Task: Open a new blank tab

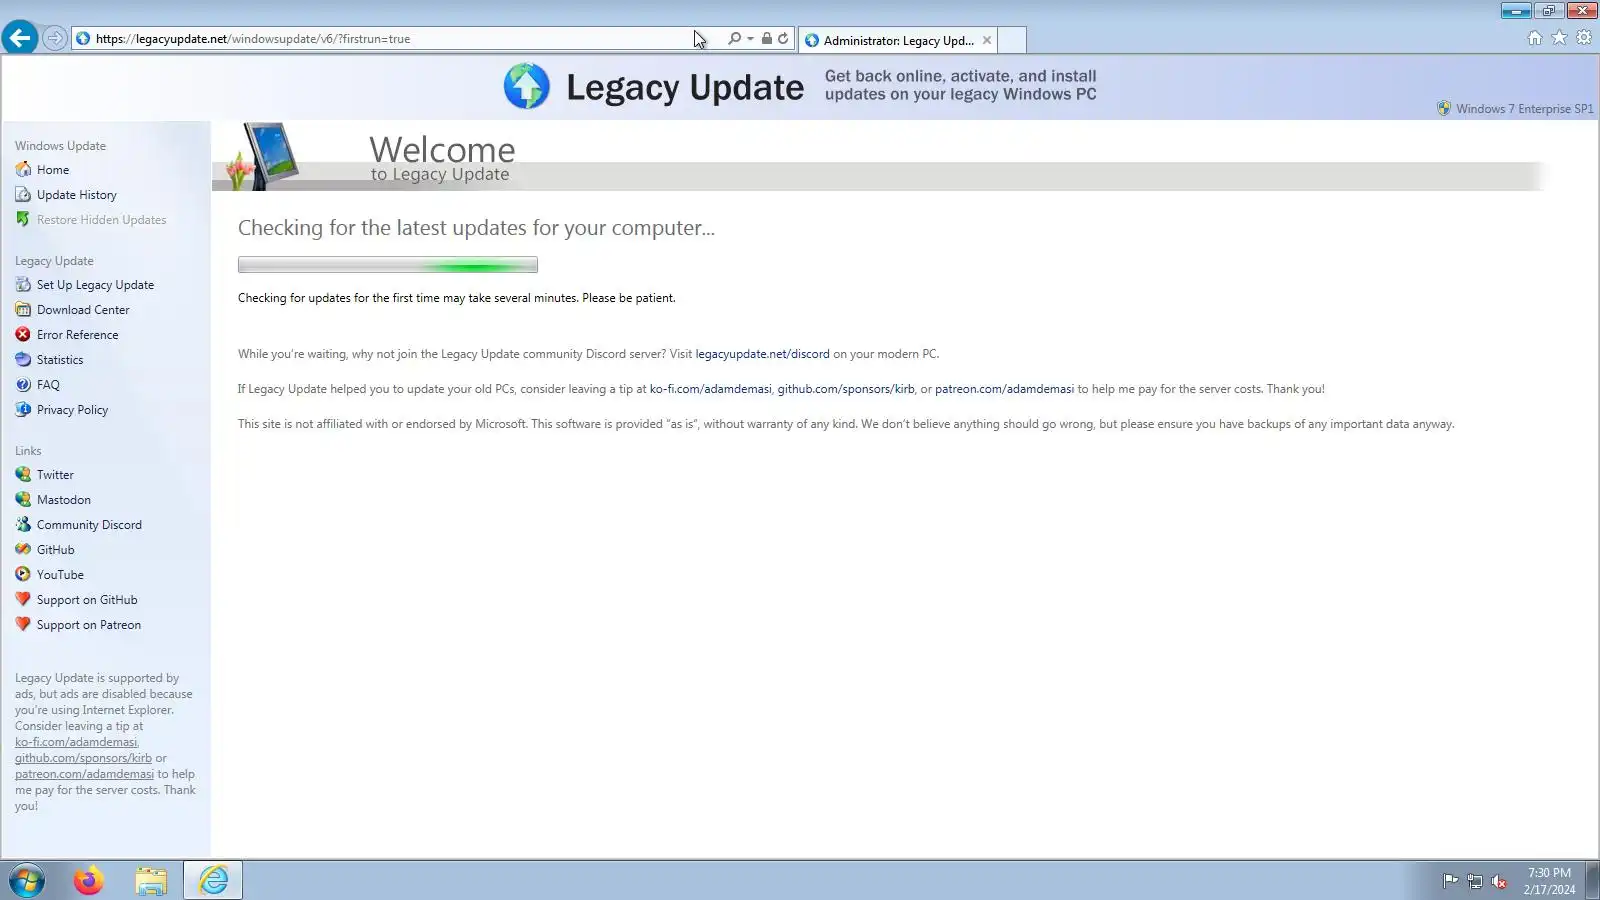Action: point(1011,40)
